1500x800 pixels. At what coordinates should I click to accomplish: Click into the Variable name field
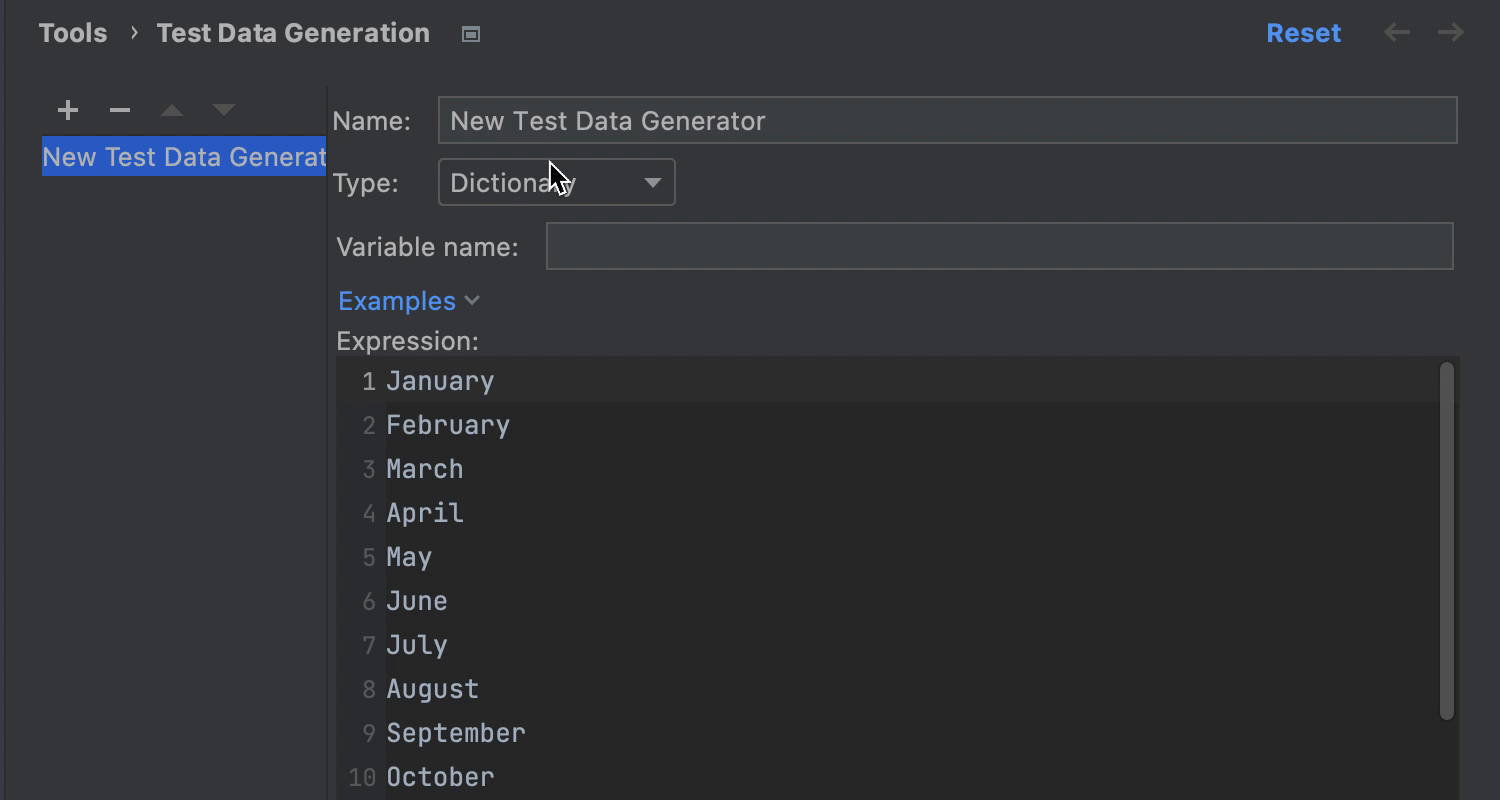click(999, 247)
